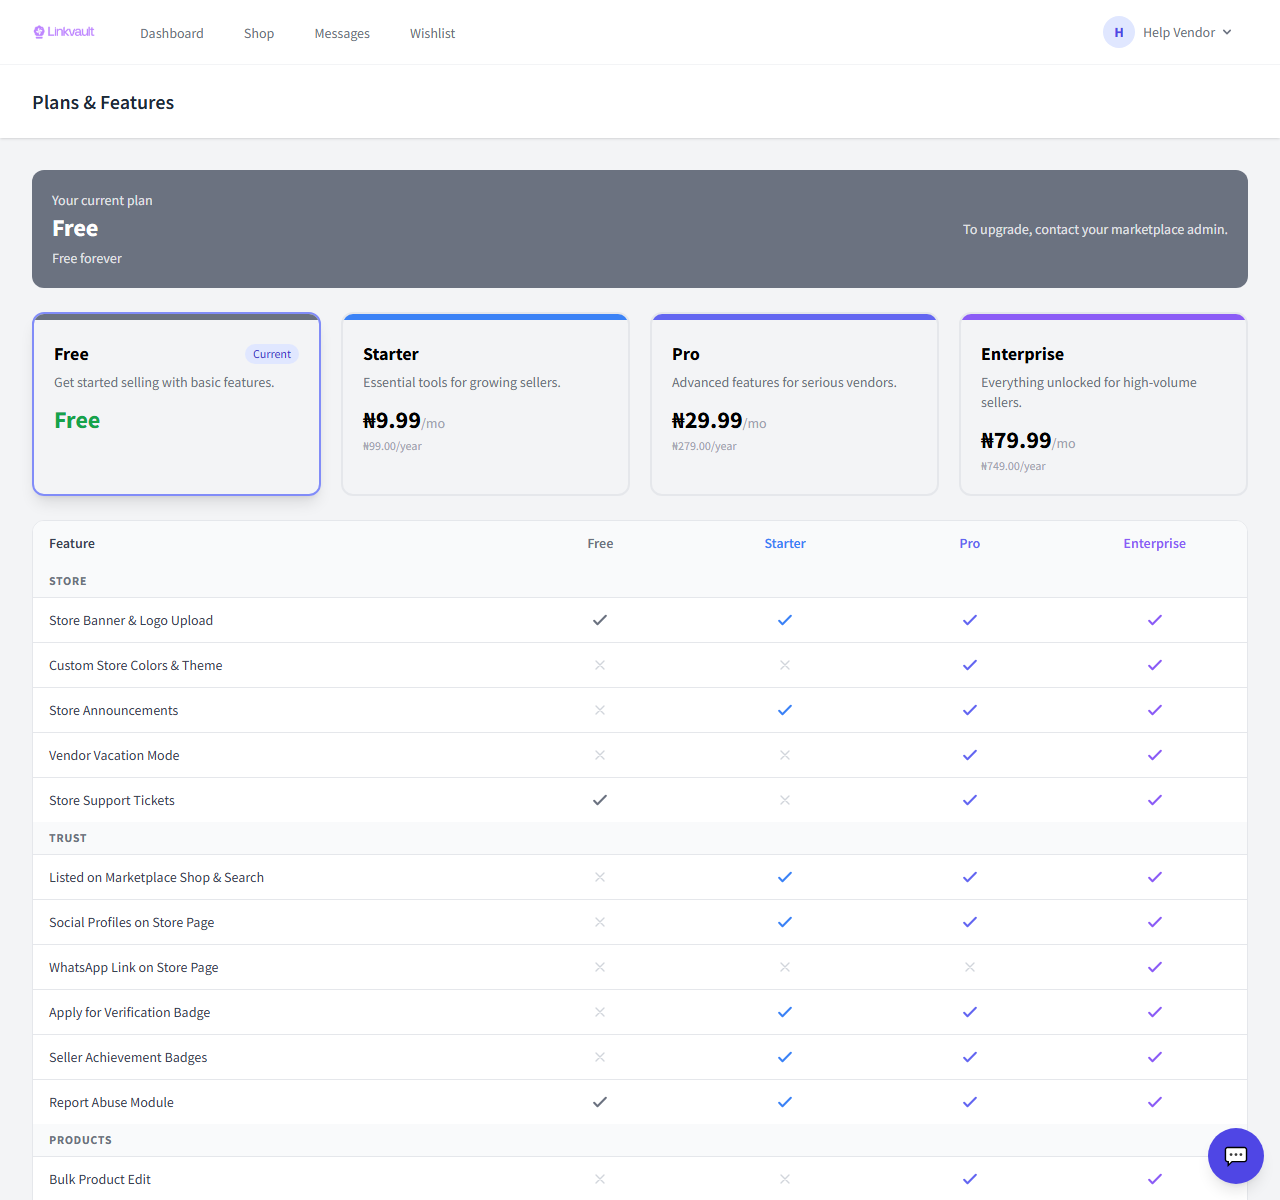Open Messages in the top navigation
The height and width of the screenshot is (1200, 1280).
pos(342,33)
